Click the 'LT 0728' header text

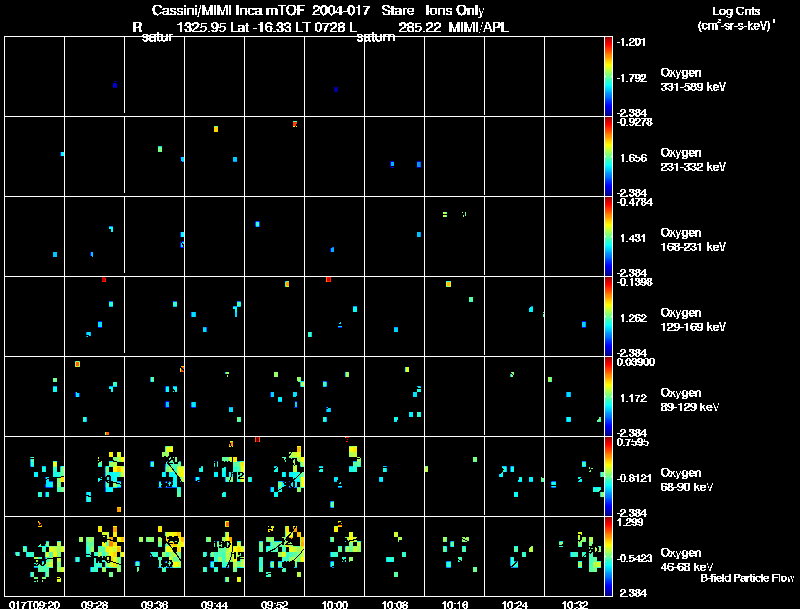323,28
